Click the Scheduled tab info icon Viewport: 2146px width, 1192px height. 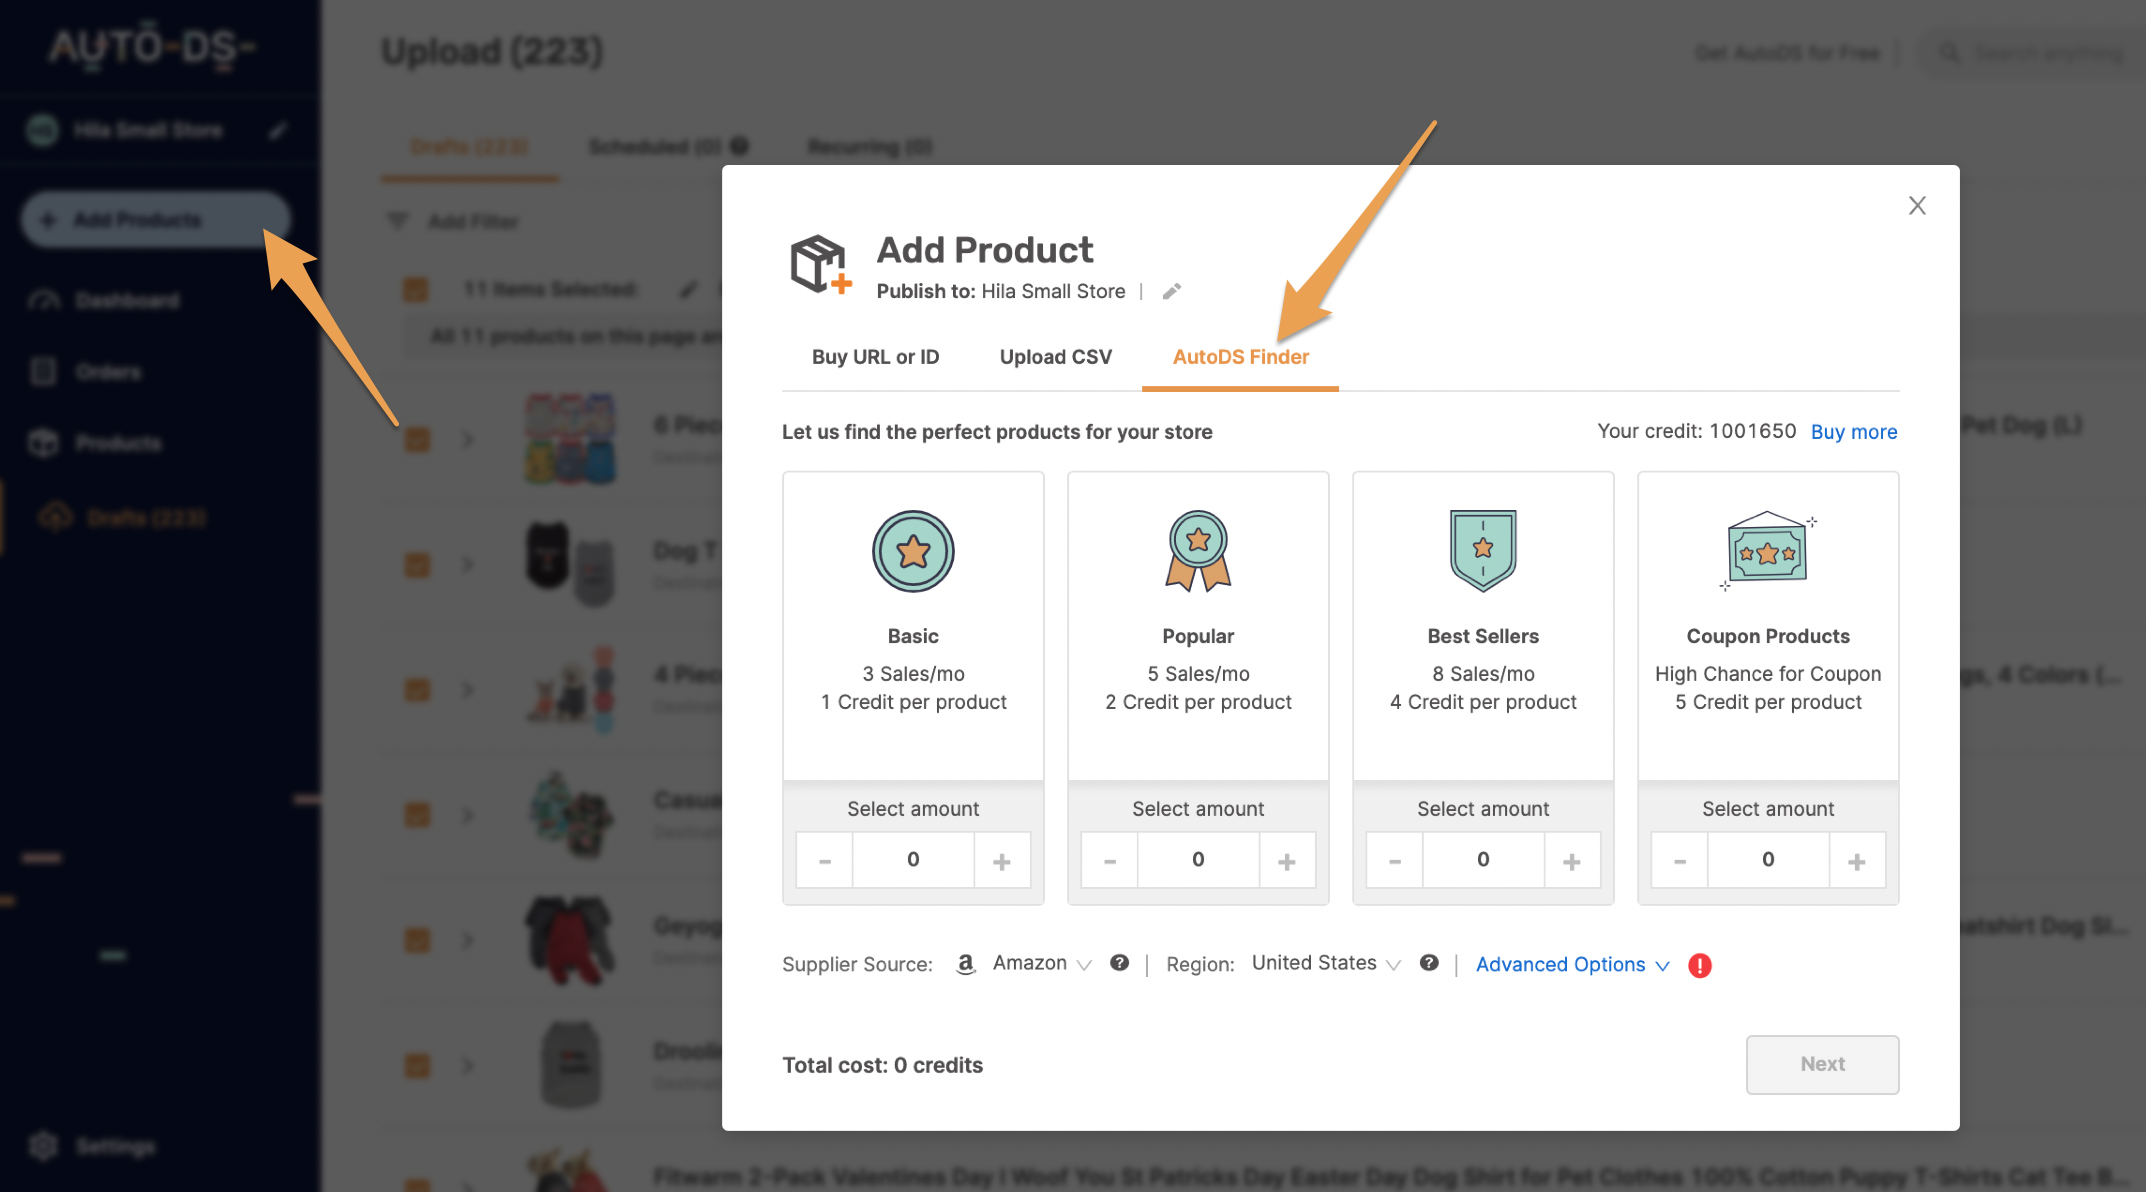pyautogui.click(x=739, y=146)
